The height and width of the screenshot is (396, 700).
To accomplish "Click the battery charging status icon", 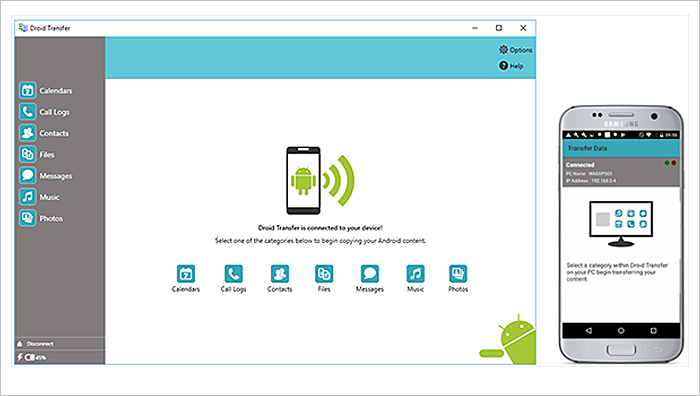I will [25, 357].
